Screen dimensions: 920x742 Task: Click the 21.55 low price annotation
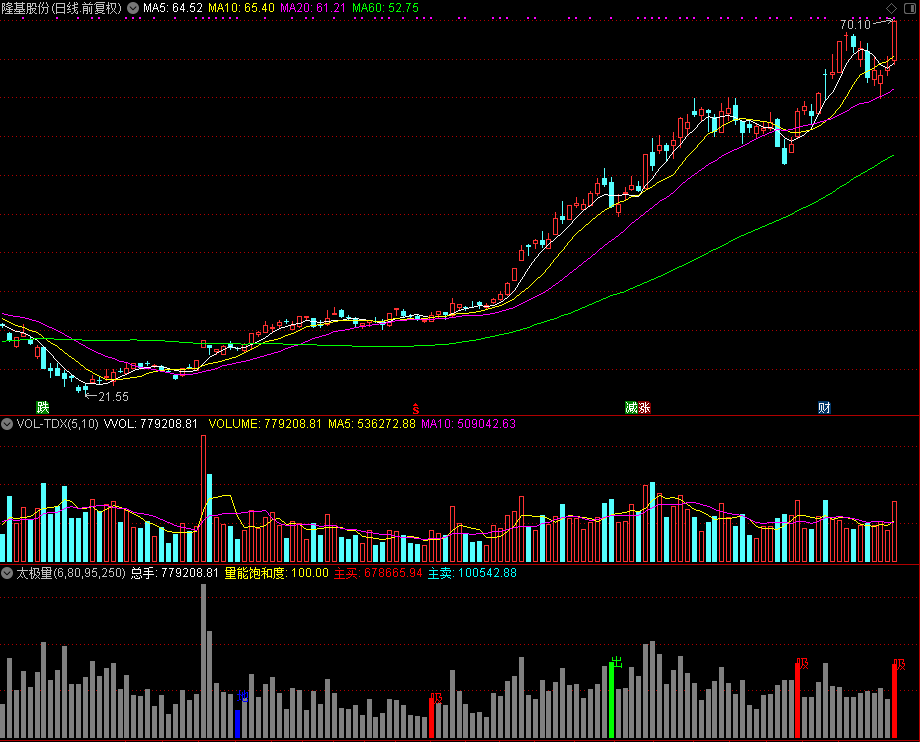pyautogui.click(x=113, y=397)
